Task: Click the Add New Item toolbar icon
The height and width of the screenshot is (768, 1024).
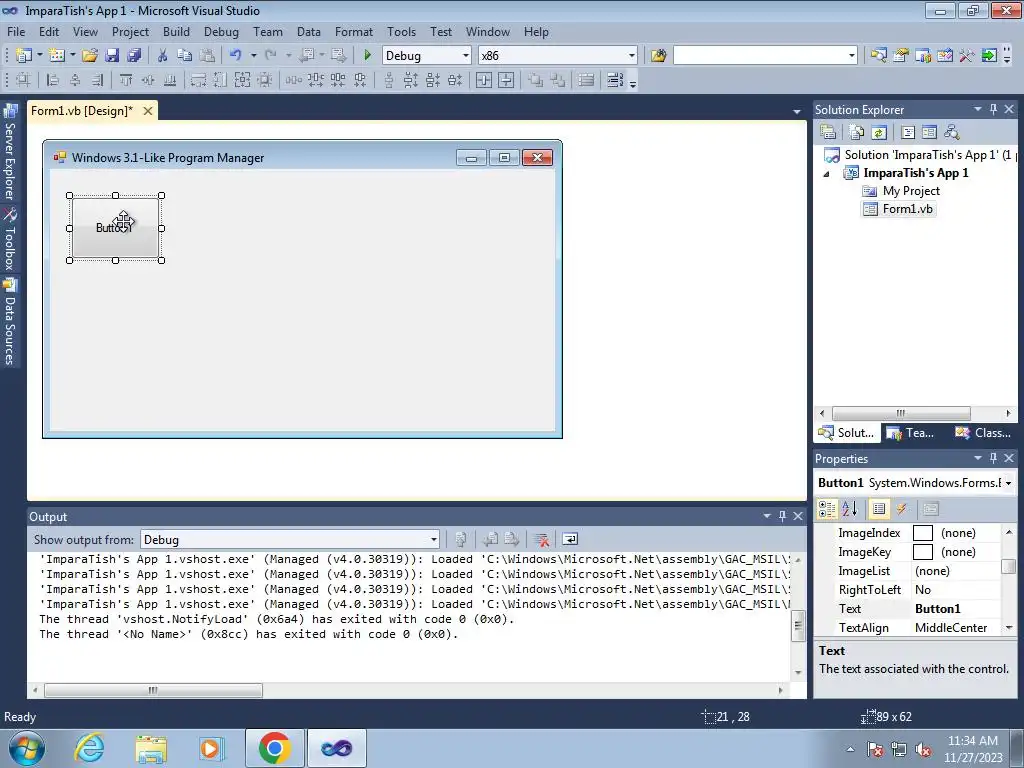Action: pyautogui.click(x=57, y=56)
